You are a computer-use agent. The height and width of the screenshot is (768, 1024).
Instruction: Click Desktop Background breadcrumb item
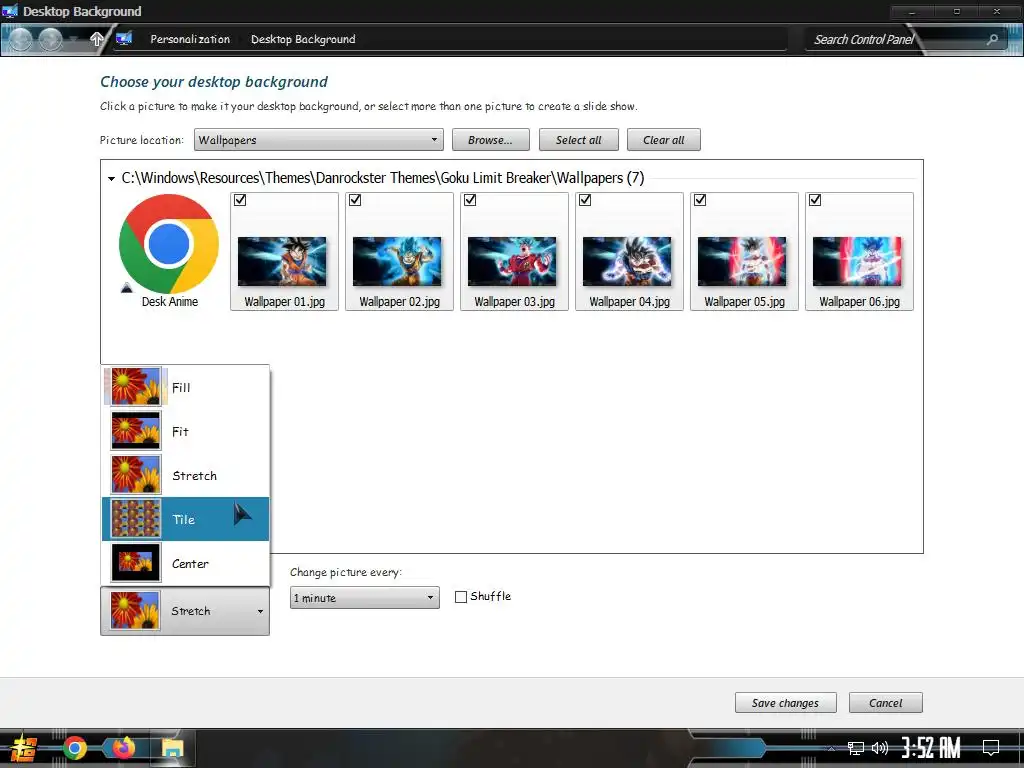(303, 39)
